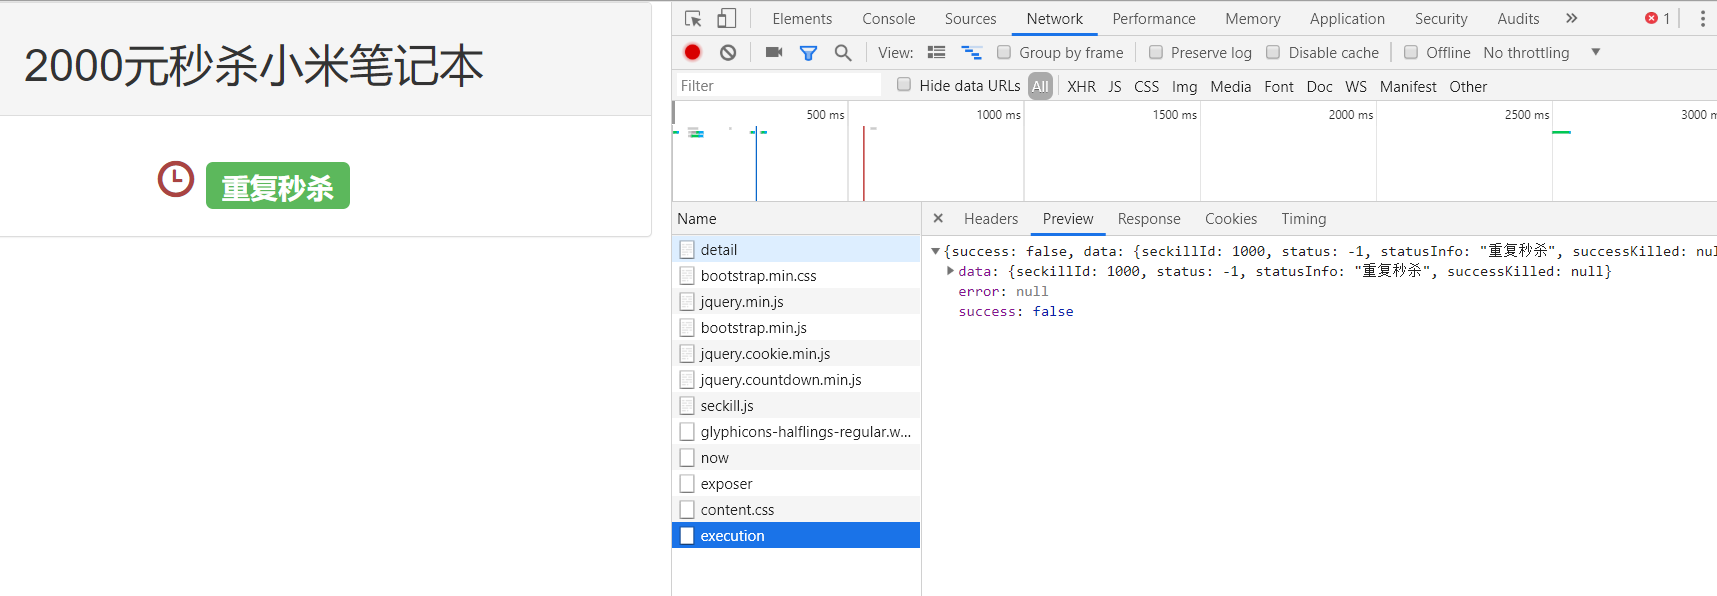This screenshot has width=1717, height=596.
Task: Click the file icon beside seckill.js
Action: click(687, 405)
